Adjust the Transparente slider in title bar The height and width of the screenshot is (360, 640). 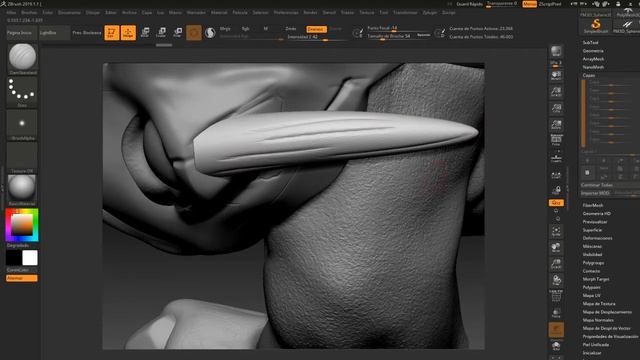click(502, 4)
